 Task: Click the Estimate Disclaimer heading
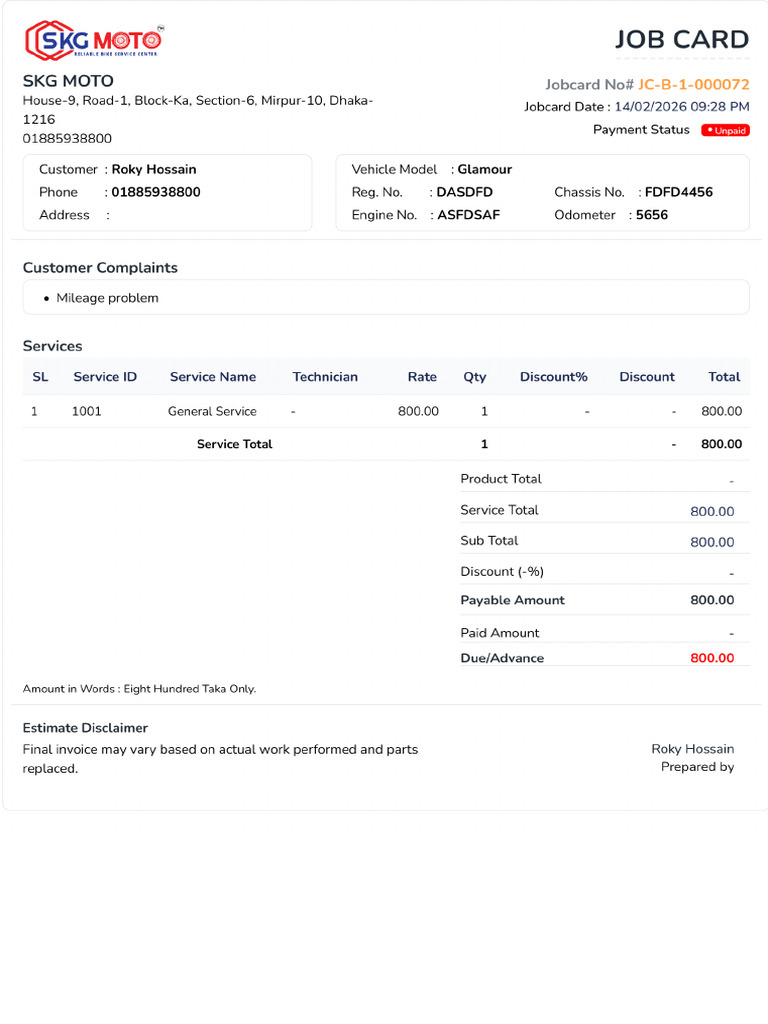coord(85,728)
